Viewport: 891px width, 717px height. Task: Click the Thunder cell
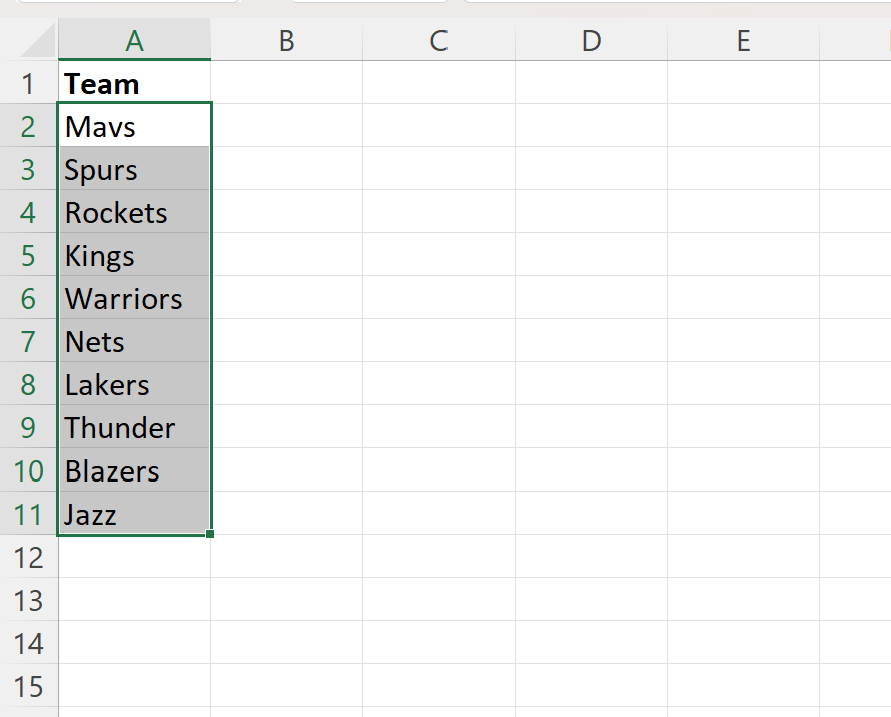(134, 428)
